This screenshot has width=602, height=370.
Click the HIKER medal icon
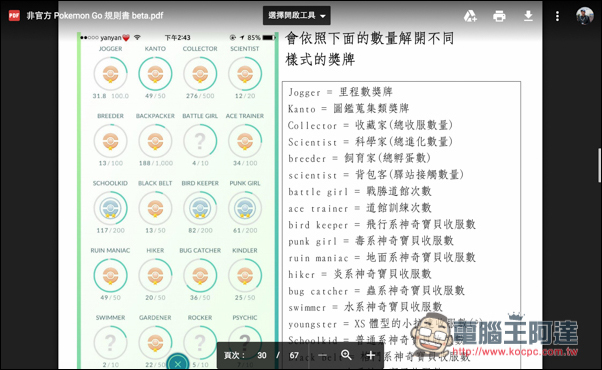[x=155, y=276]
